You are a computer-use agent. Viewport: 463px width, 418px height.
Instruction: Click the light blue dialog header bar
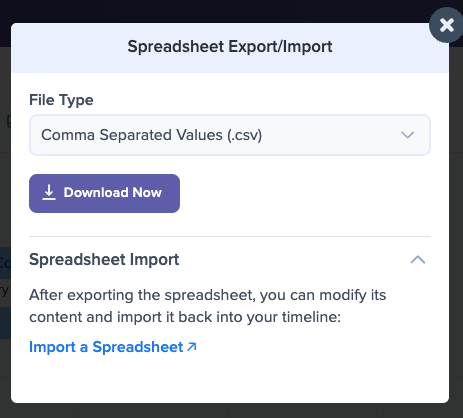pyautogui.click(x=230, y=48)
